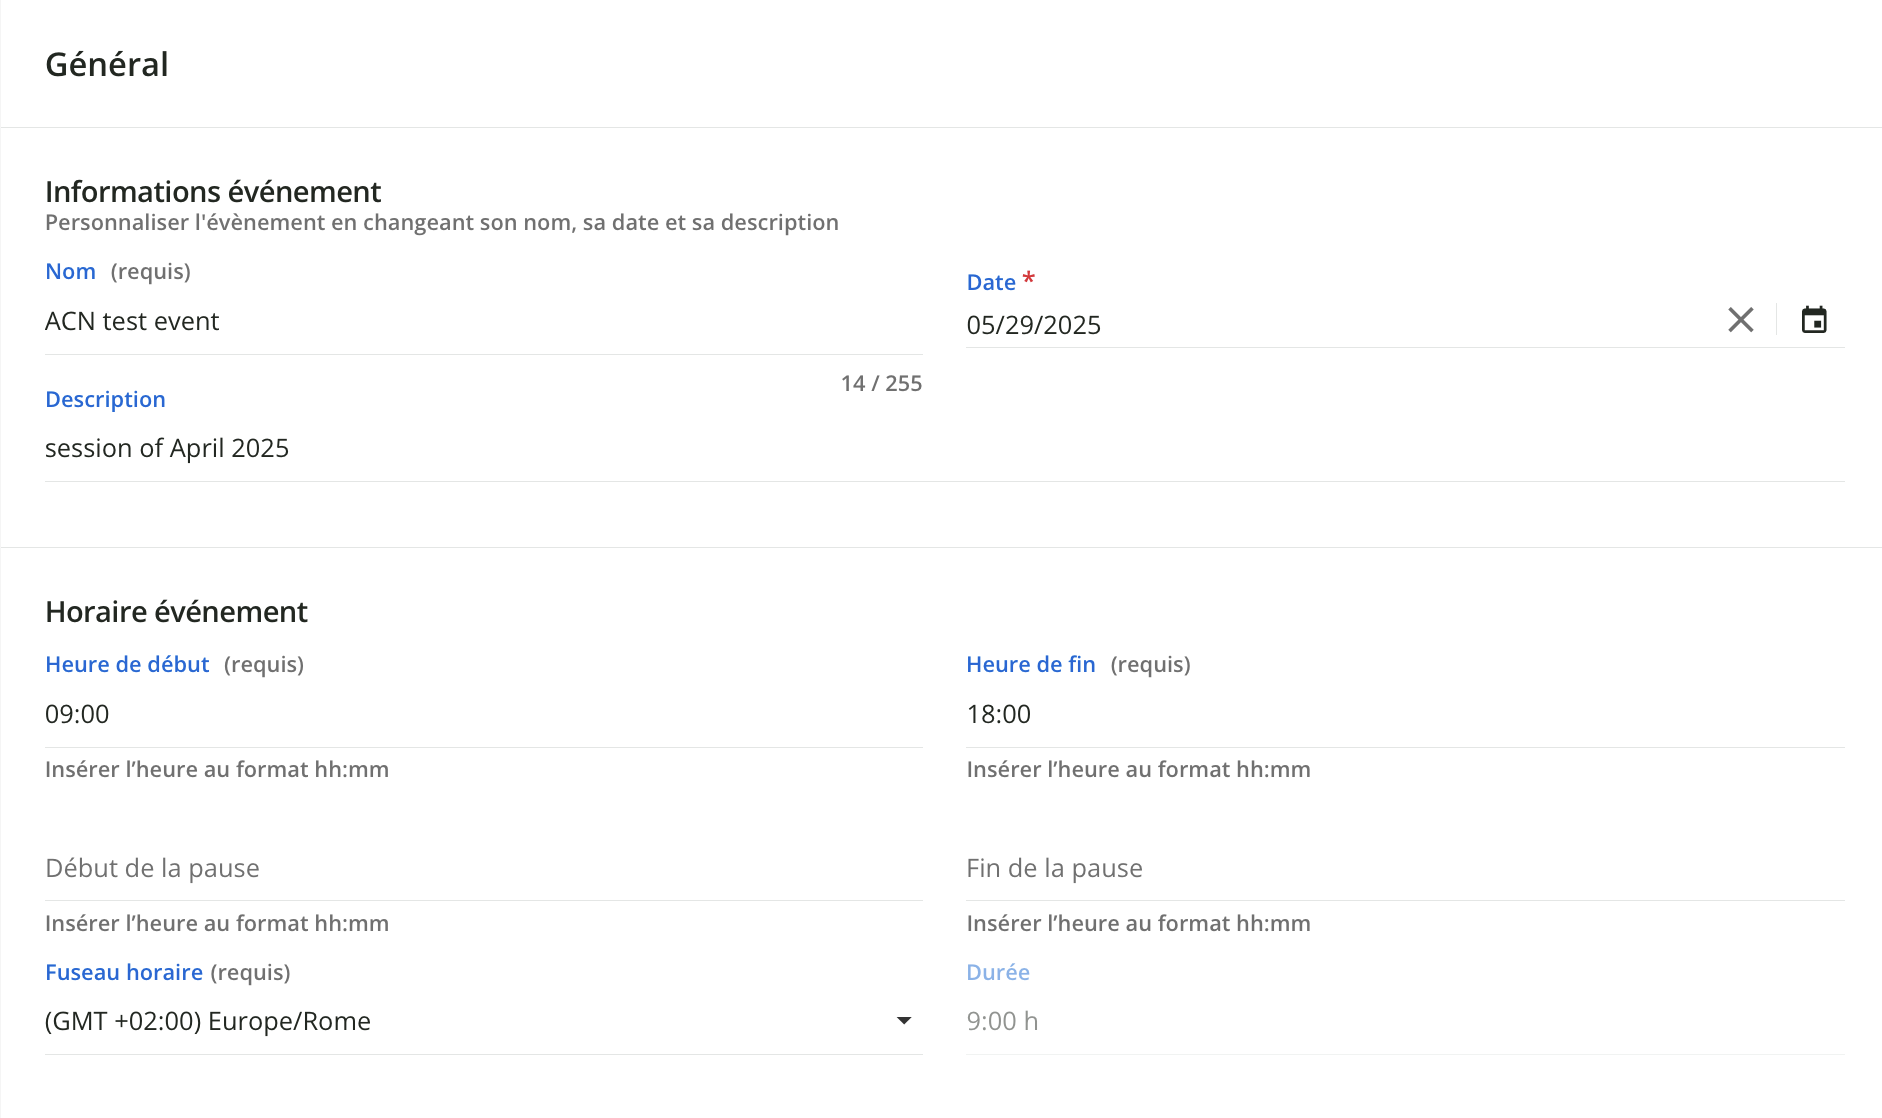Select the Europe/Rome timezone value
Image resolution: width=1882 pixels, height=1118 pixels.
pos(208,1021)
